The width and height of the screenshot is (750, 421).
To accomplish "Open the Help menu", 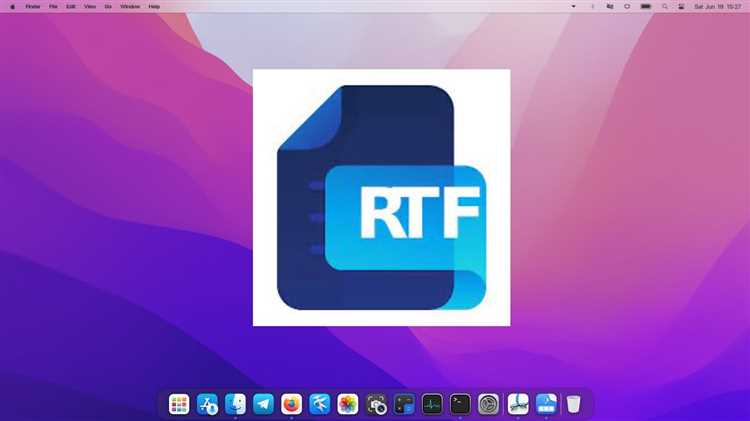I will click(154, 7).
